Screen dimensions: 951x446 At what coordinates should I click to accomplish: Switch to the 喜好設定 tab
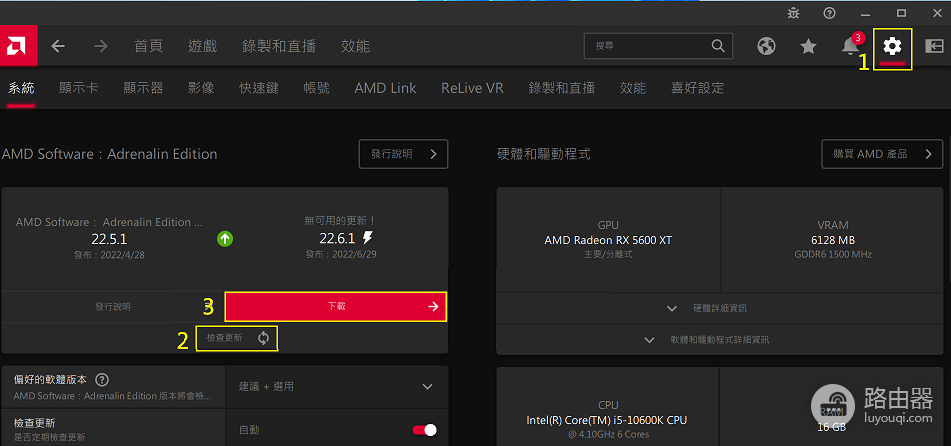tap(697, 88)
